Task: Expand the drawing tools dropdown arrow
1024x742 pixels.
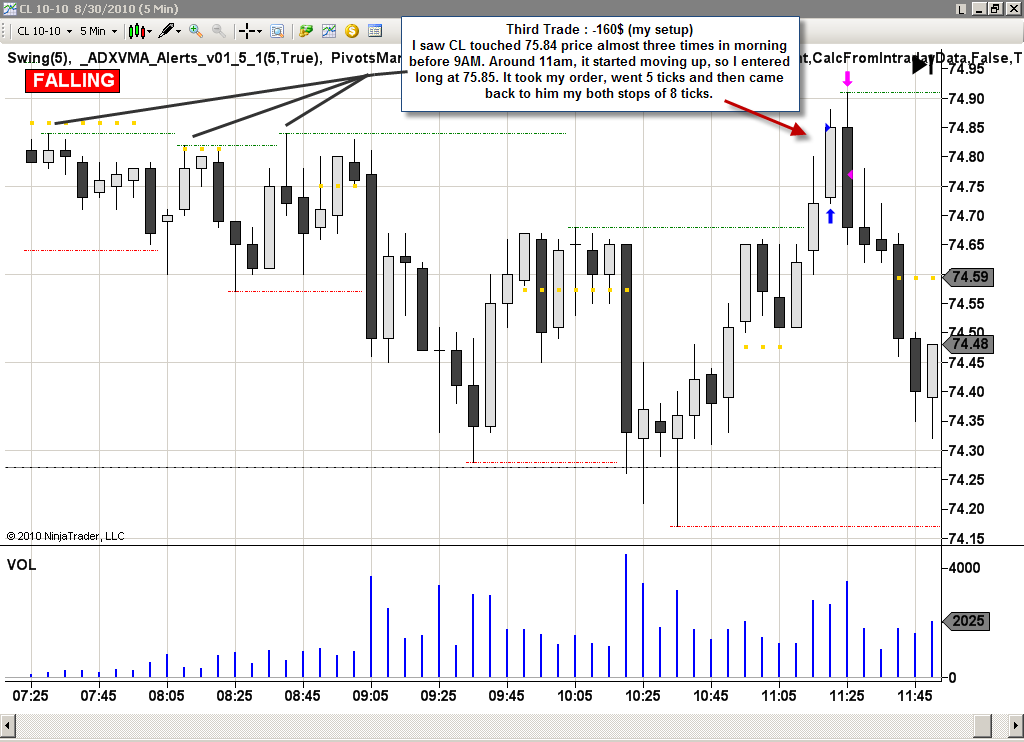Action: coord(179,31)
